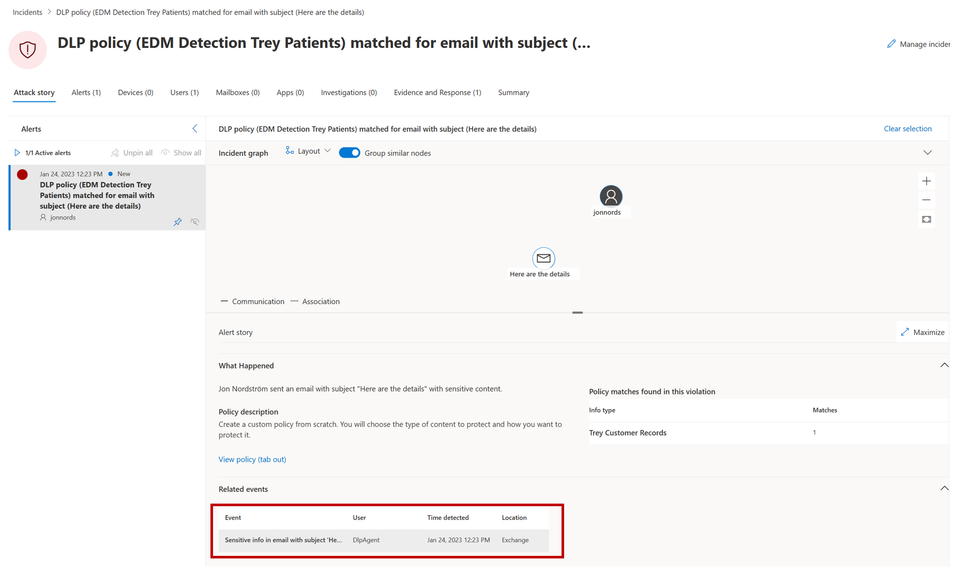
Task: Click the jonnords user node icon
Action: click(610, 195)
